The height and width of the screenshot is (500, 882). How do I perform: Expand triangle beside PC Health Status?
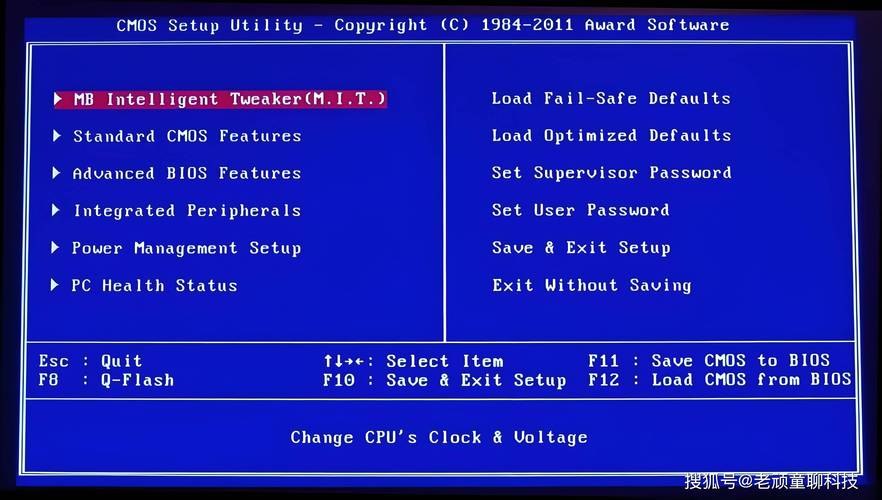55,286
